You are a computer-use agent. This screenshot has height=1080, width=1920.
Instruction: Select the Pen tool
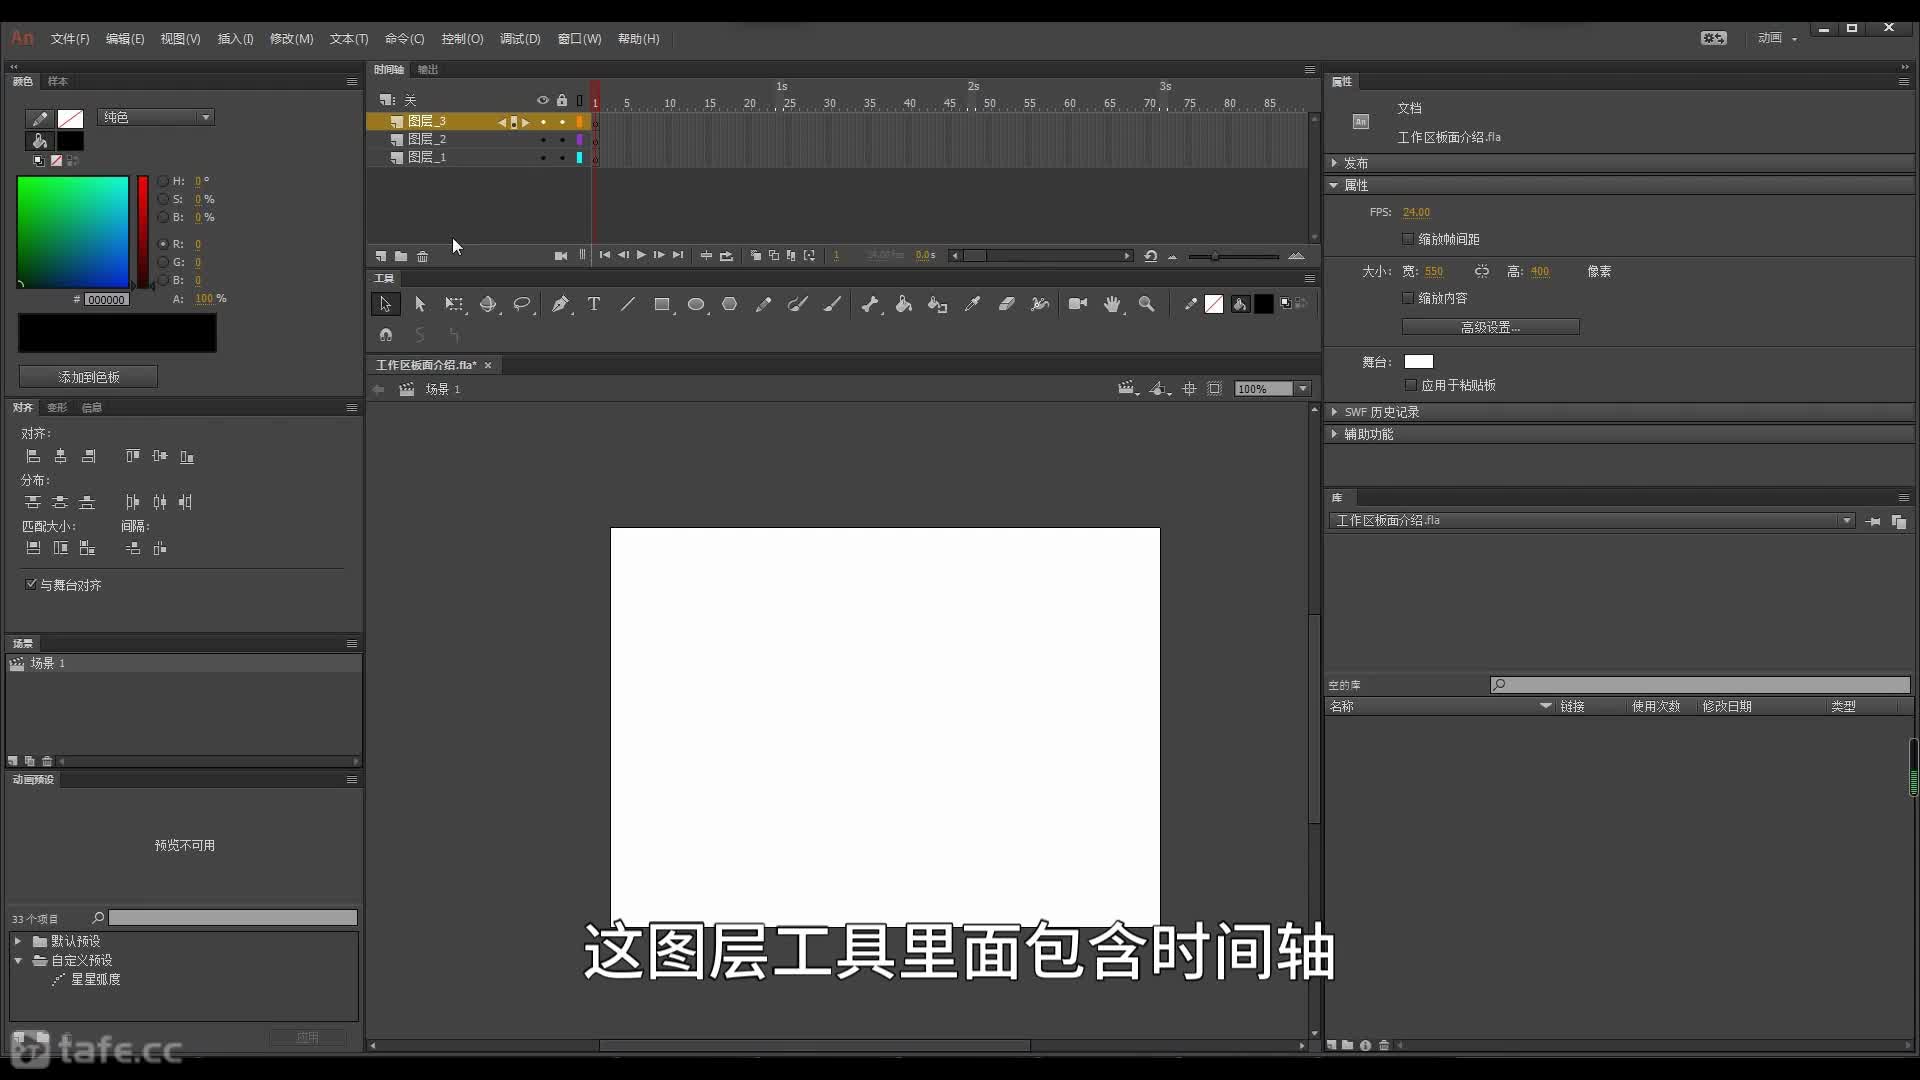560,304
